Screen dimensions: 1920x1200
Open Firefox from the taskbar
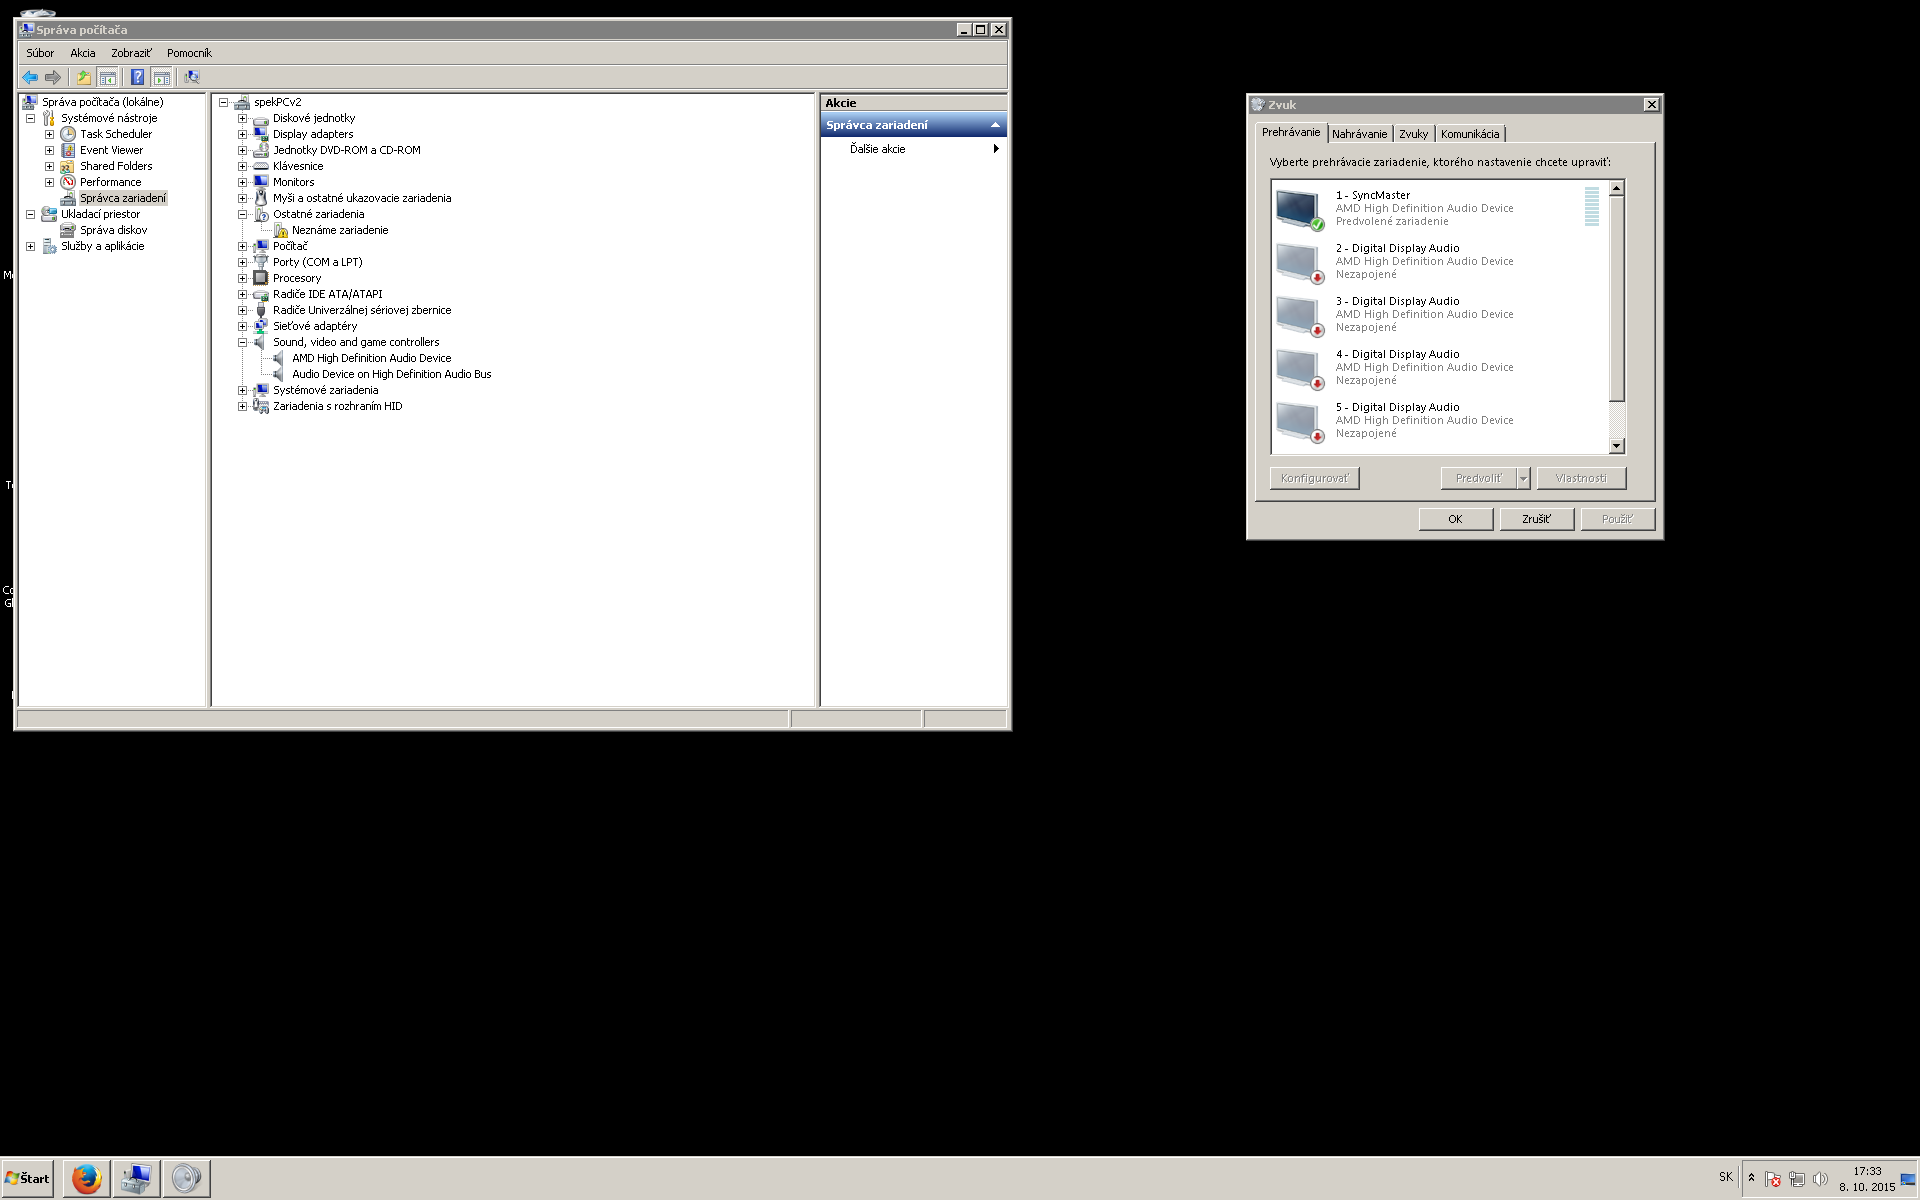pos(87,1178)
